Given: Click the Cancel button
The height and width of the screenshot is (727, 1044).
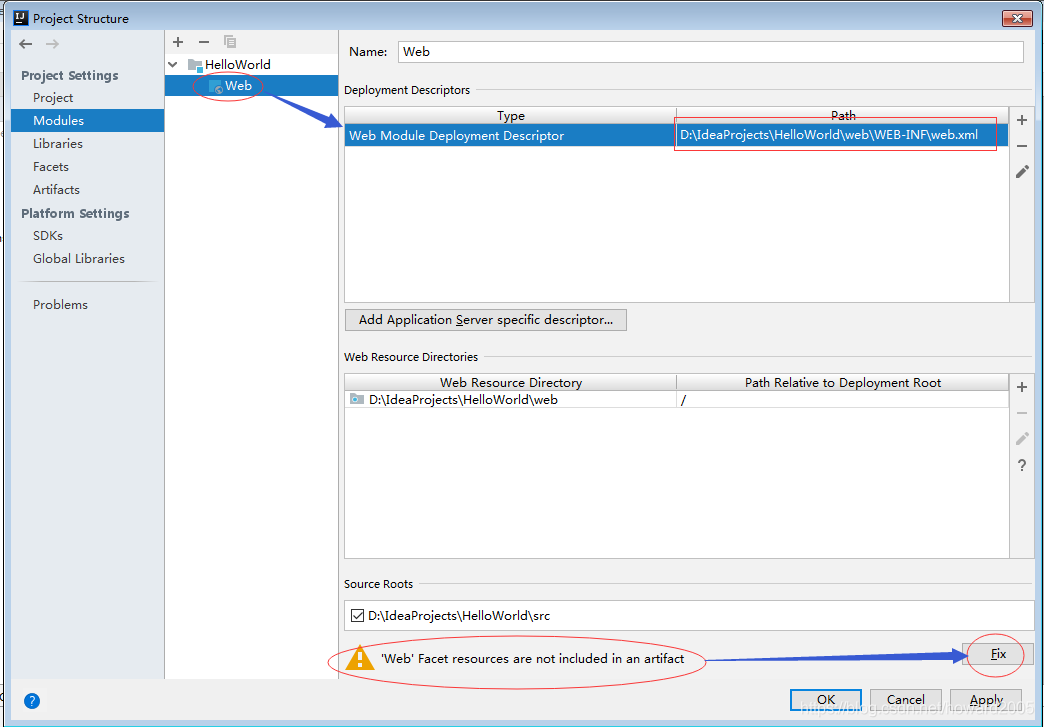Looking at the screenshot, I should (906, 700).
